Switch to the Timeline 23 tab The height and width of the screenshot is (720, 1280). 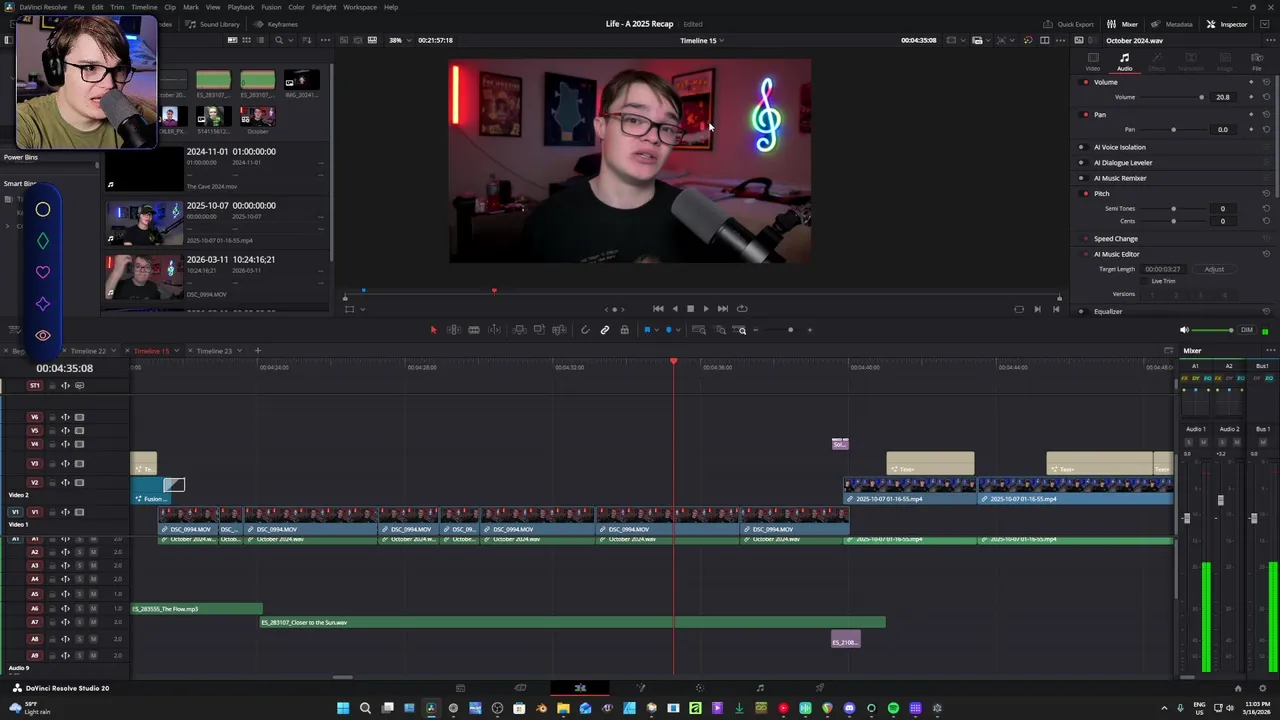point(214,351)
